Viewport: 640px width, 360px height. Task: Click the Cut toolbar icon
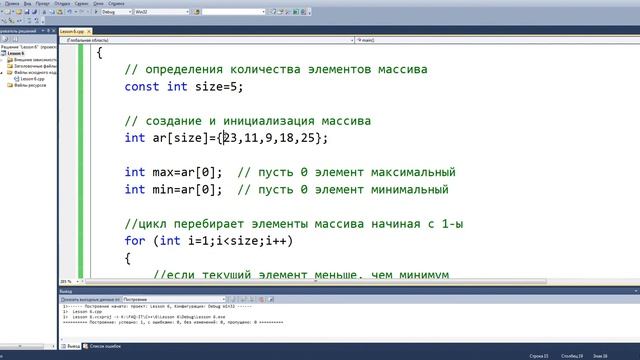[44, 12]
